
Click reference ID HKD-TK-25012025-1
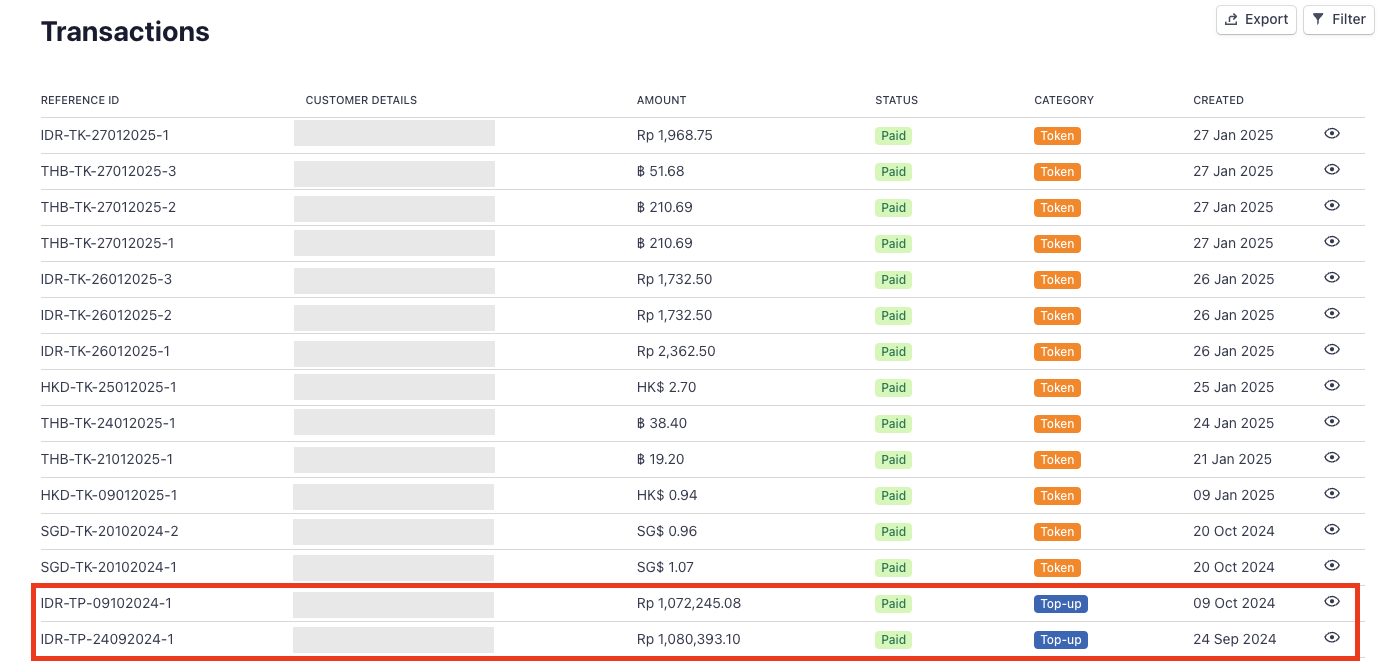108,387
